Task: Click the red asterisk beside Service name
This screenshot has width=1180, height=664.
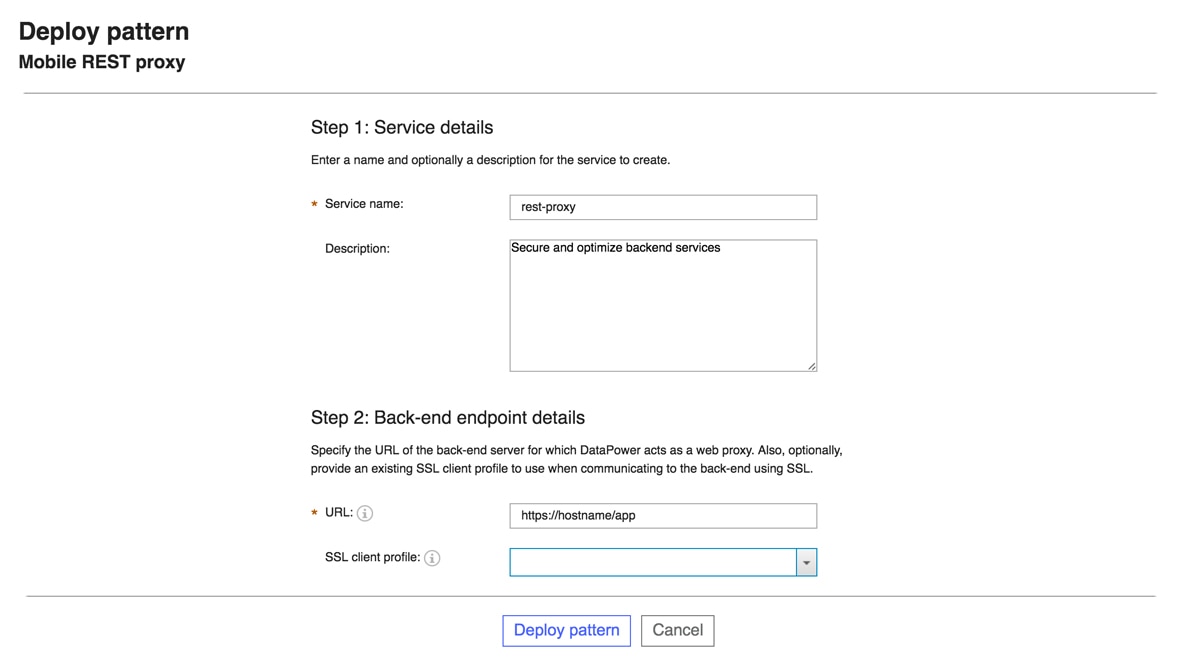Action: tap(314, 204)
